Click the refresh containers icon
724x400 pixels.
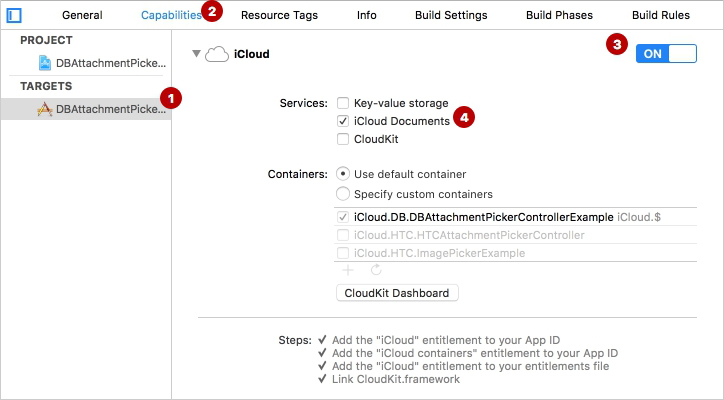point(376,270)
